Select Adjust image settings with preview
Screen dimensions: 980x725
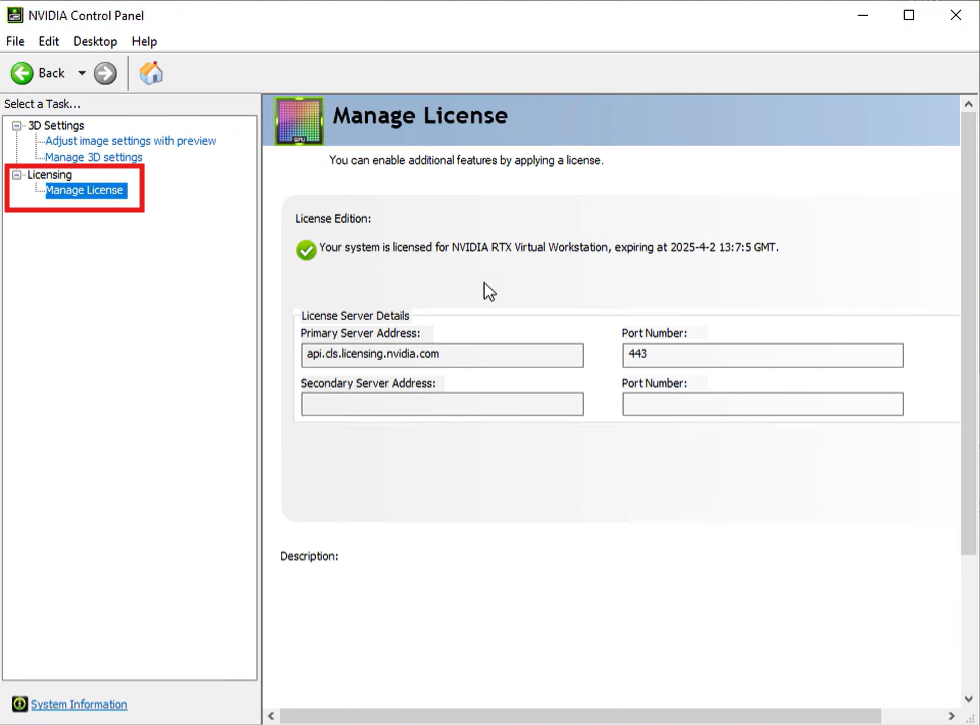click(x=128, y=141)
